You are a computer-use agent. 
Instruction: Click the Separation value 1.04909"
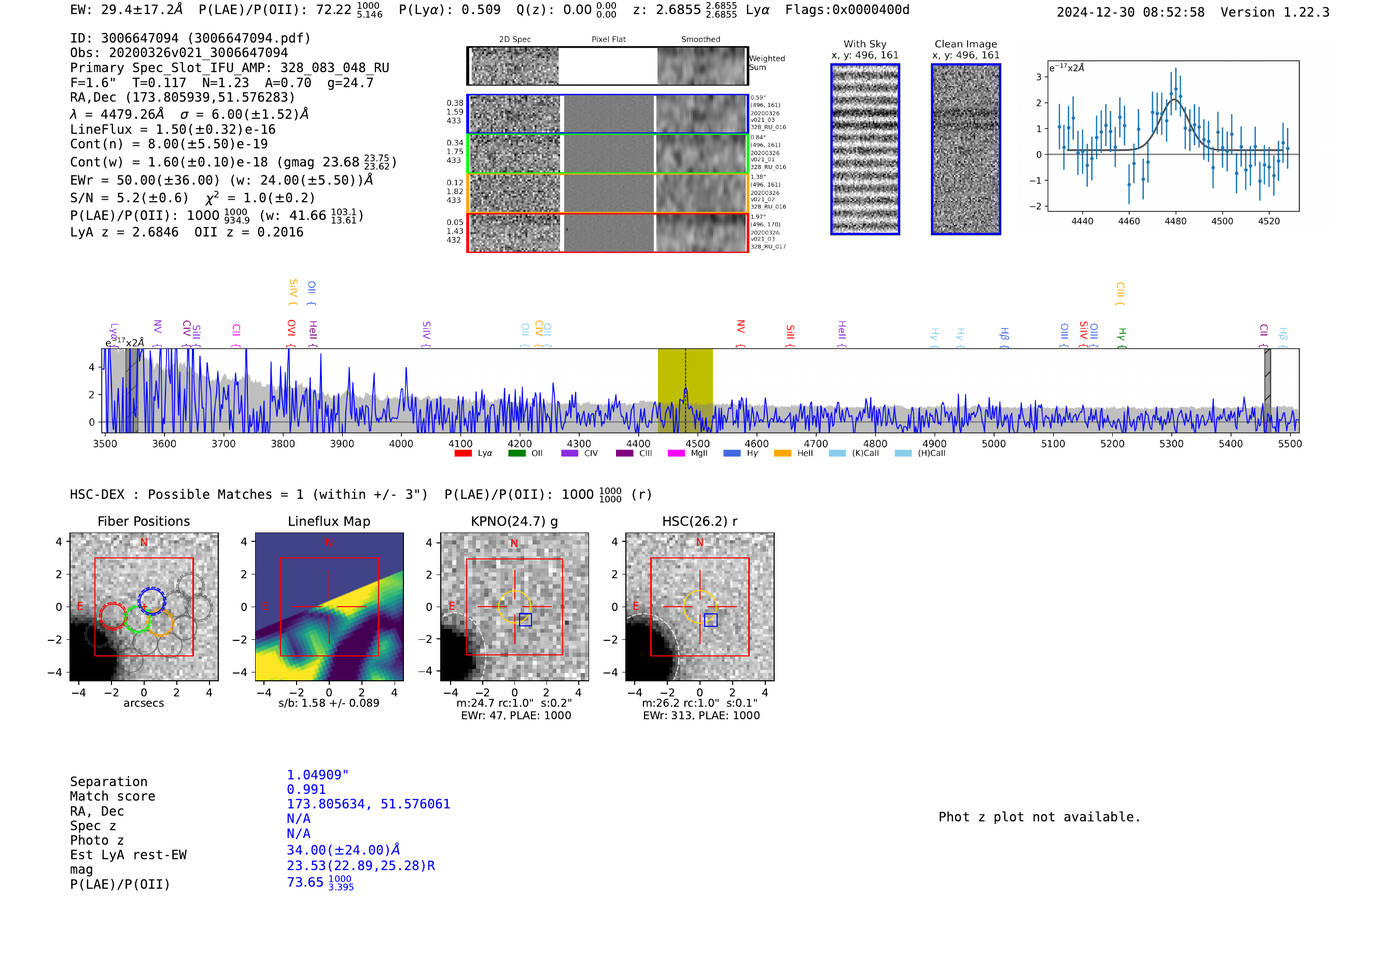coord(318,775)
